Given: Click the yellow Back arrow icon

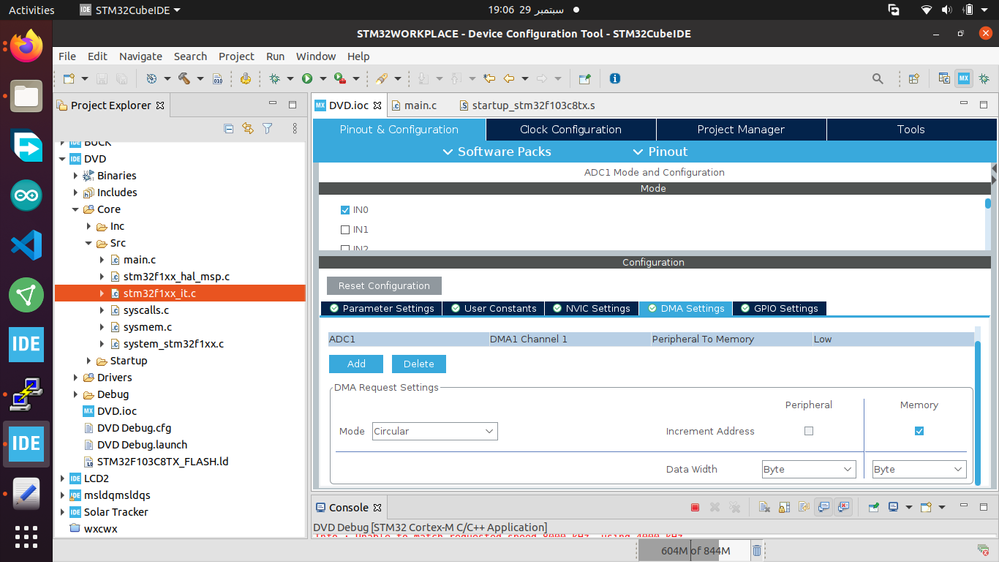Looking at the screenshot, I should (x=509, y=78).
